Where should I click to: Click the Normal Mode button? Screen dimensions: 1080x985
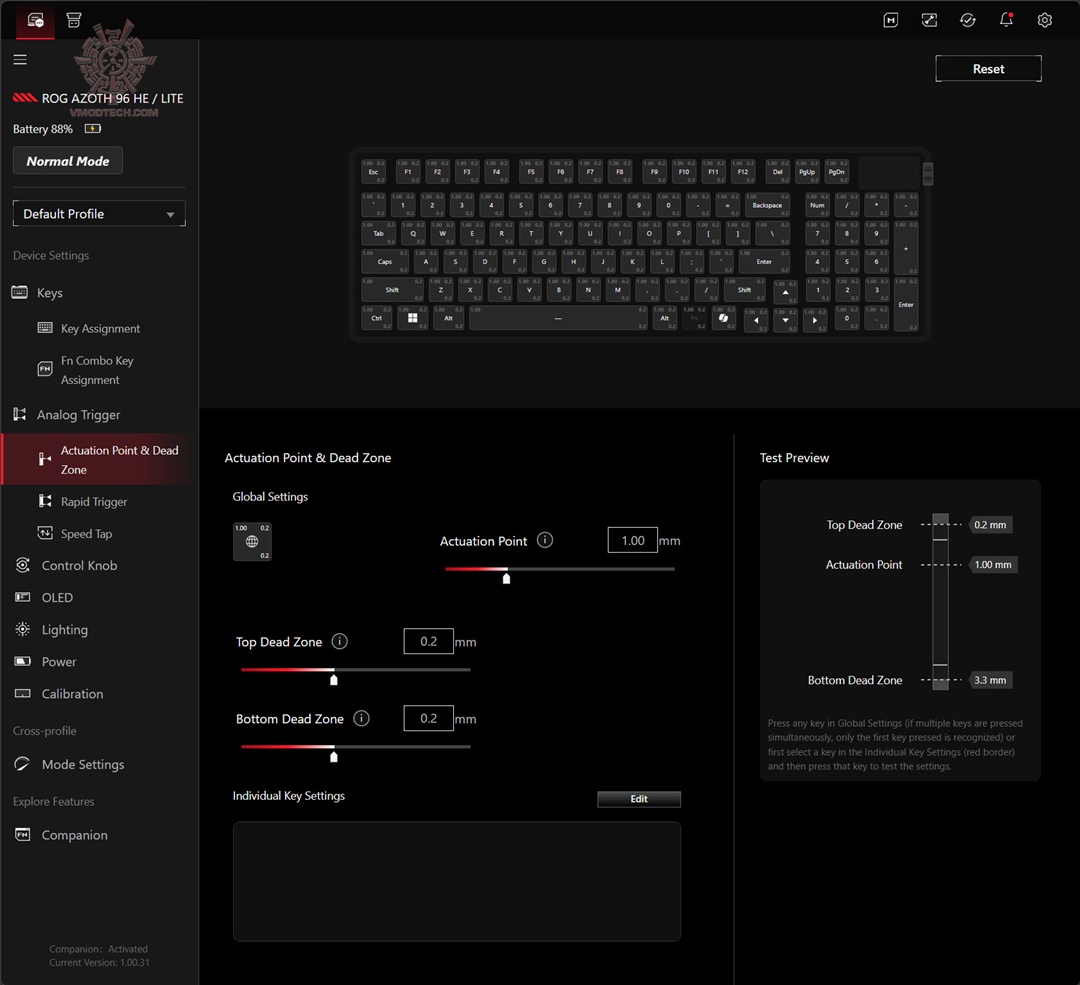pos(68,160)
